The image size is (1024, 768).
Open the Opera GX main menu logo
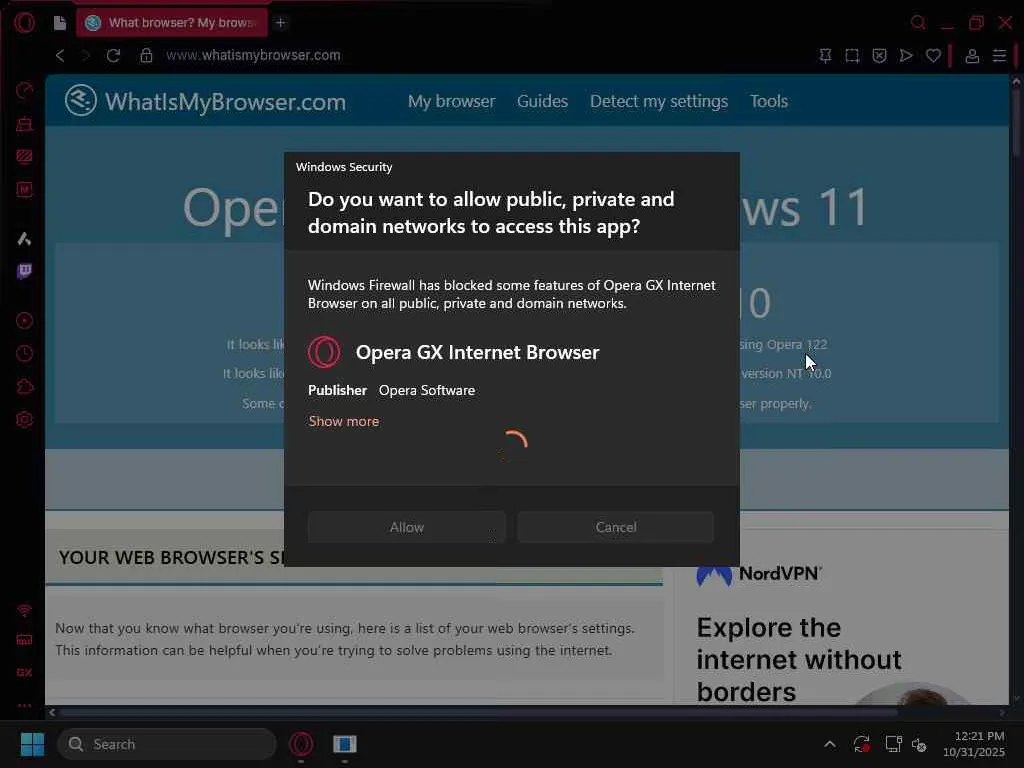25,23
